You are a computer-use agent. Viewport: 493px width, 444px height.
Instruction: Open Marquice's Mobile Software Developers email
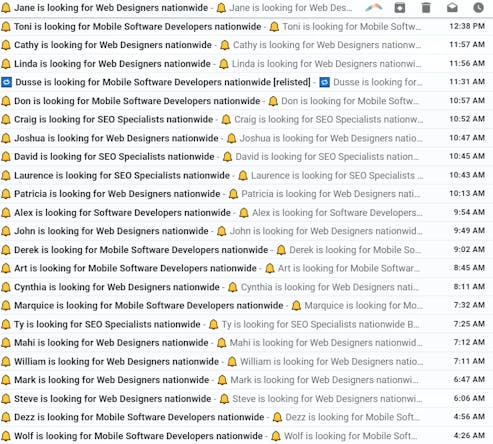(246, 305)
